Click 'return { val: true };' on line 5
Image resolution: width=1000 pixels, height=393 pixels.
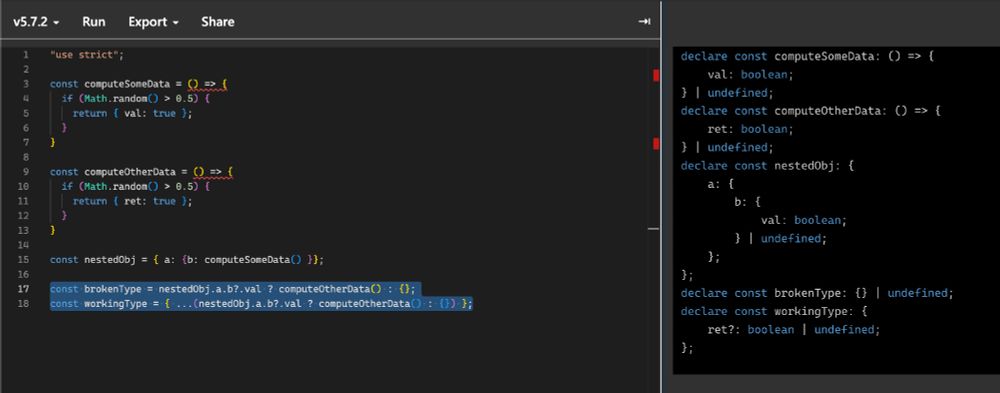tap(132, 113)
